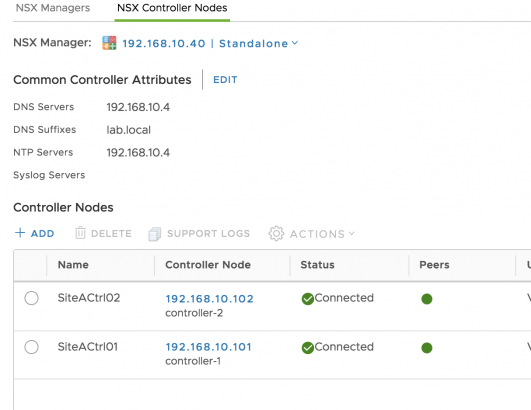Screen dimensions: 531x410
Task: Click the NSX Manager colored grid icon
Action: (x=109, y=43)
